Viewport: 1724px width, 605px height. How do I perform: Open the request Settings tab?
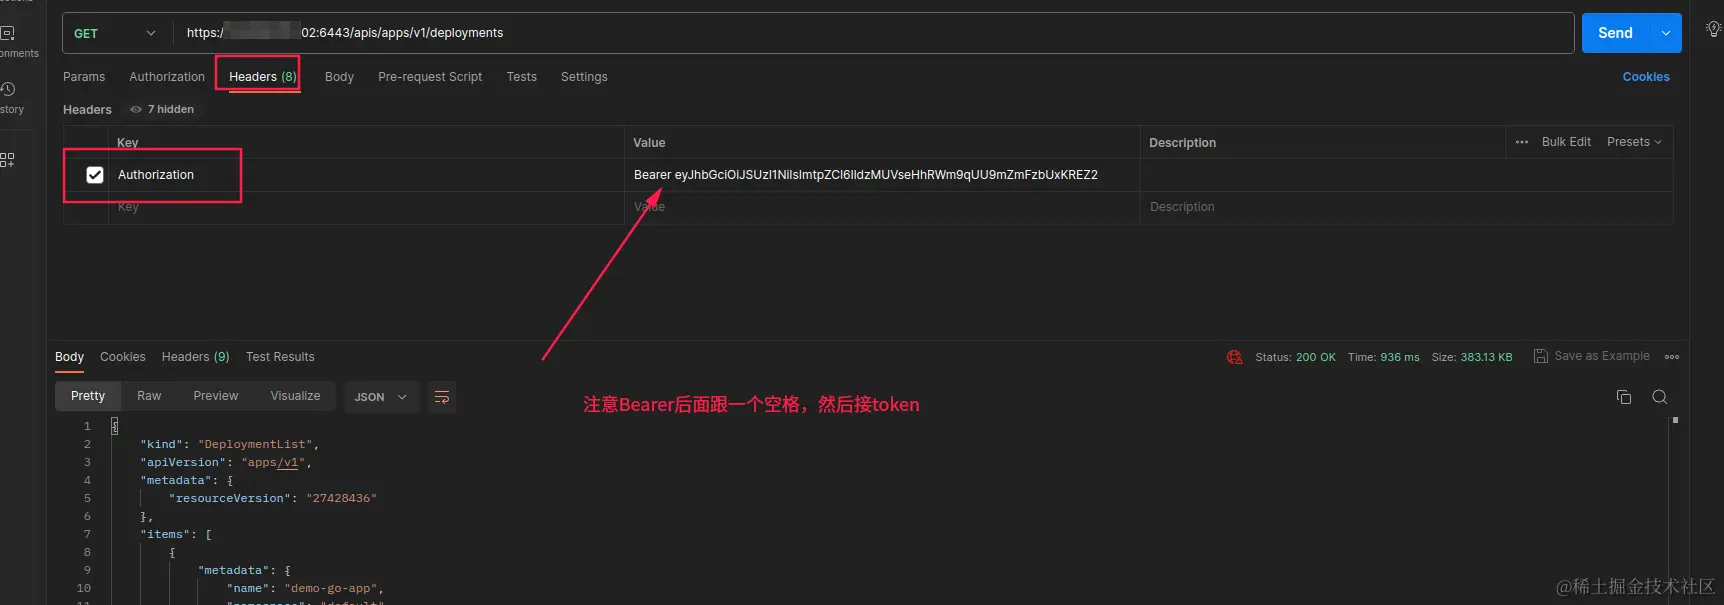click(584, 77)
